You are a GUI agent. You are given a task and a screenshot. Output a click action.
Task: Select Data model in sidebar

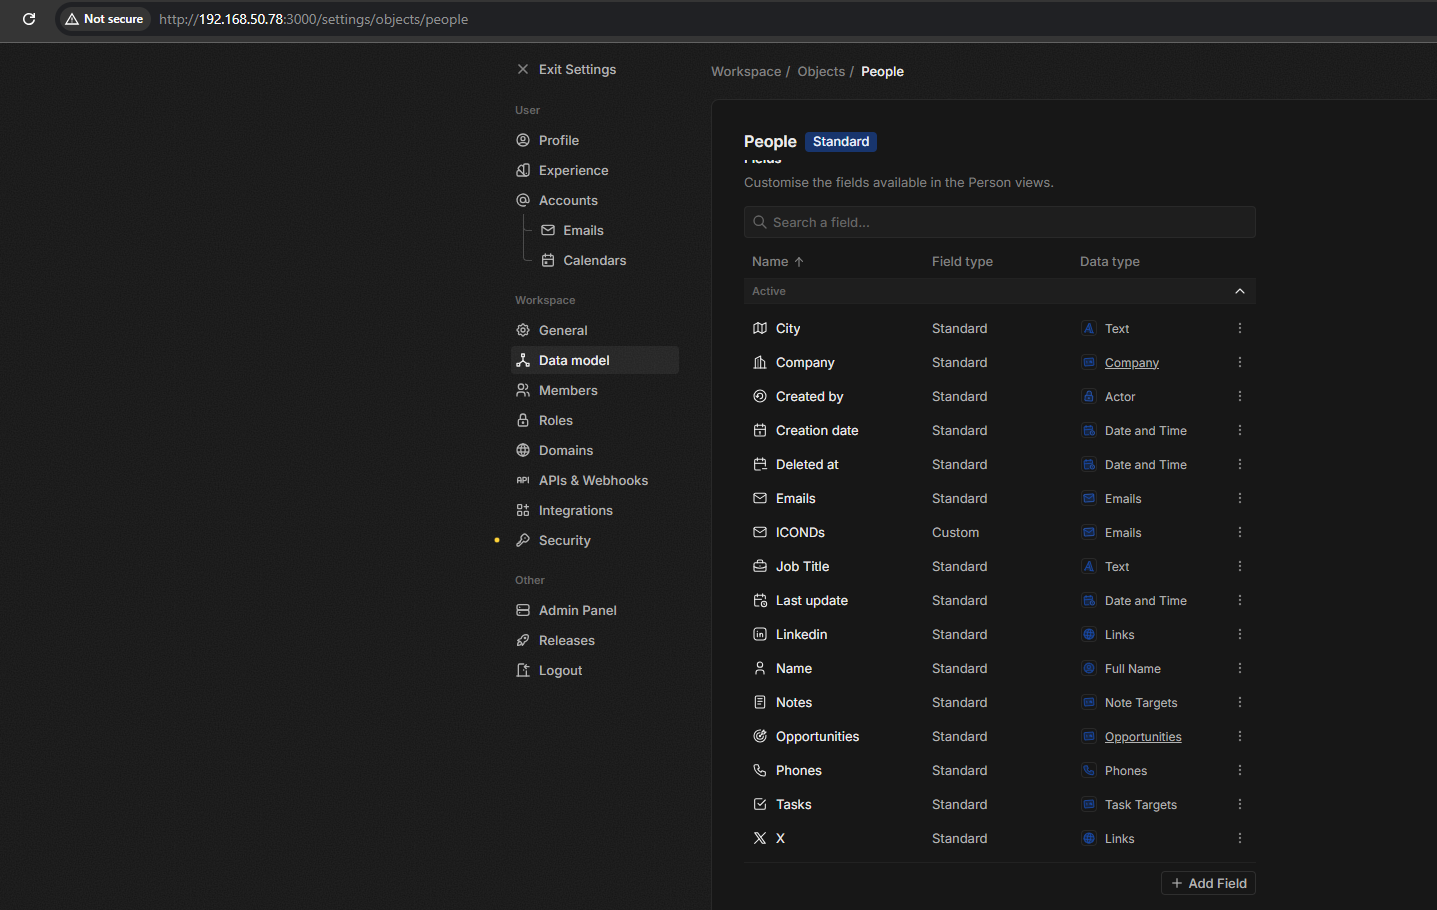(x=595, y=360)
